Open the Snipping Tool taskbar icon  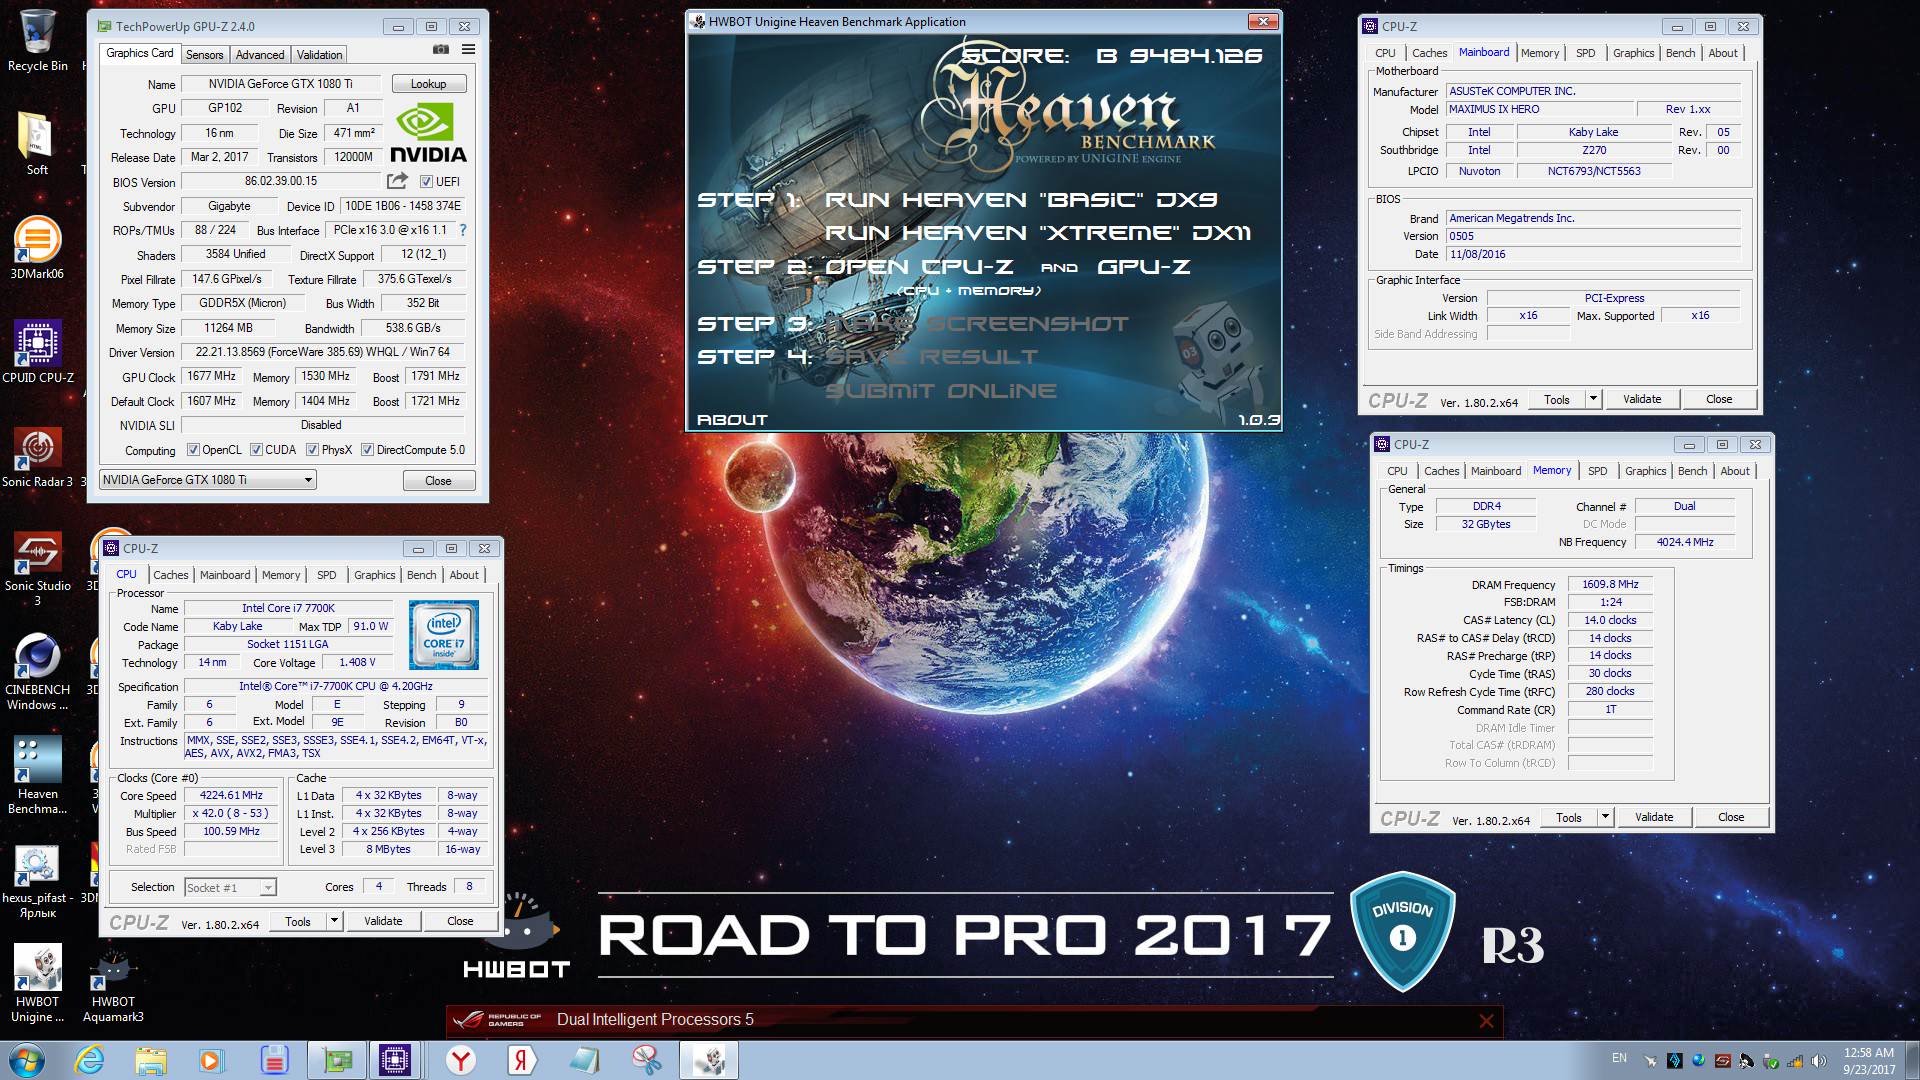(x=646, y=1059)
